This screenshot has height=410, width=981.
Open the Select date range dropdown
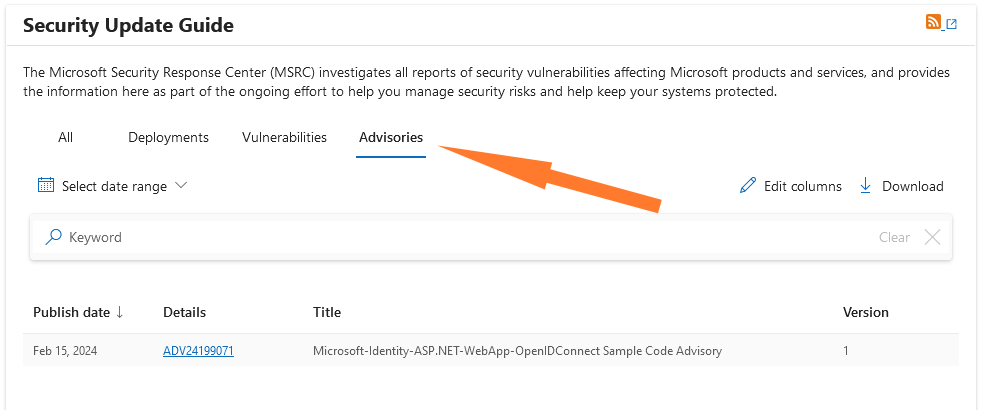(x=114, y=186)
